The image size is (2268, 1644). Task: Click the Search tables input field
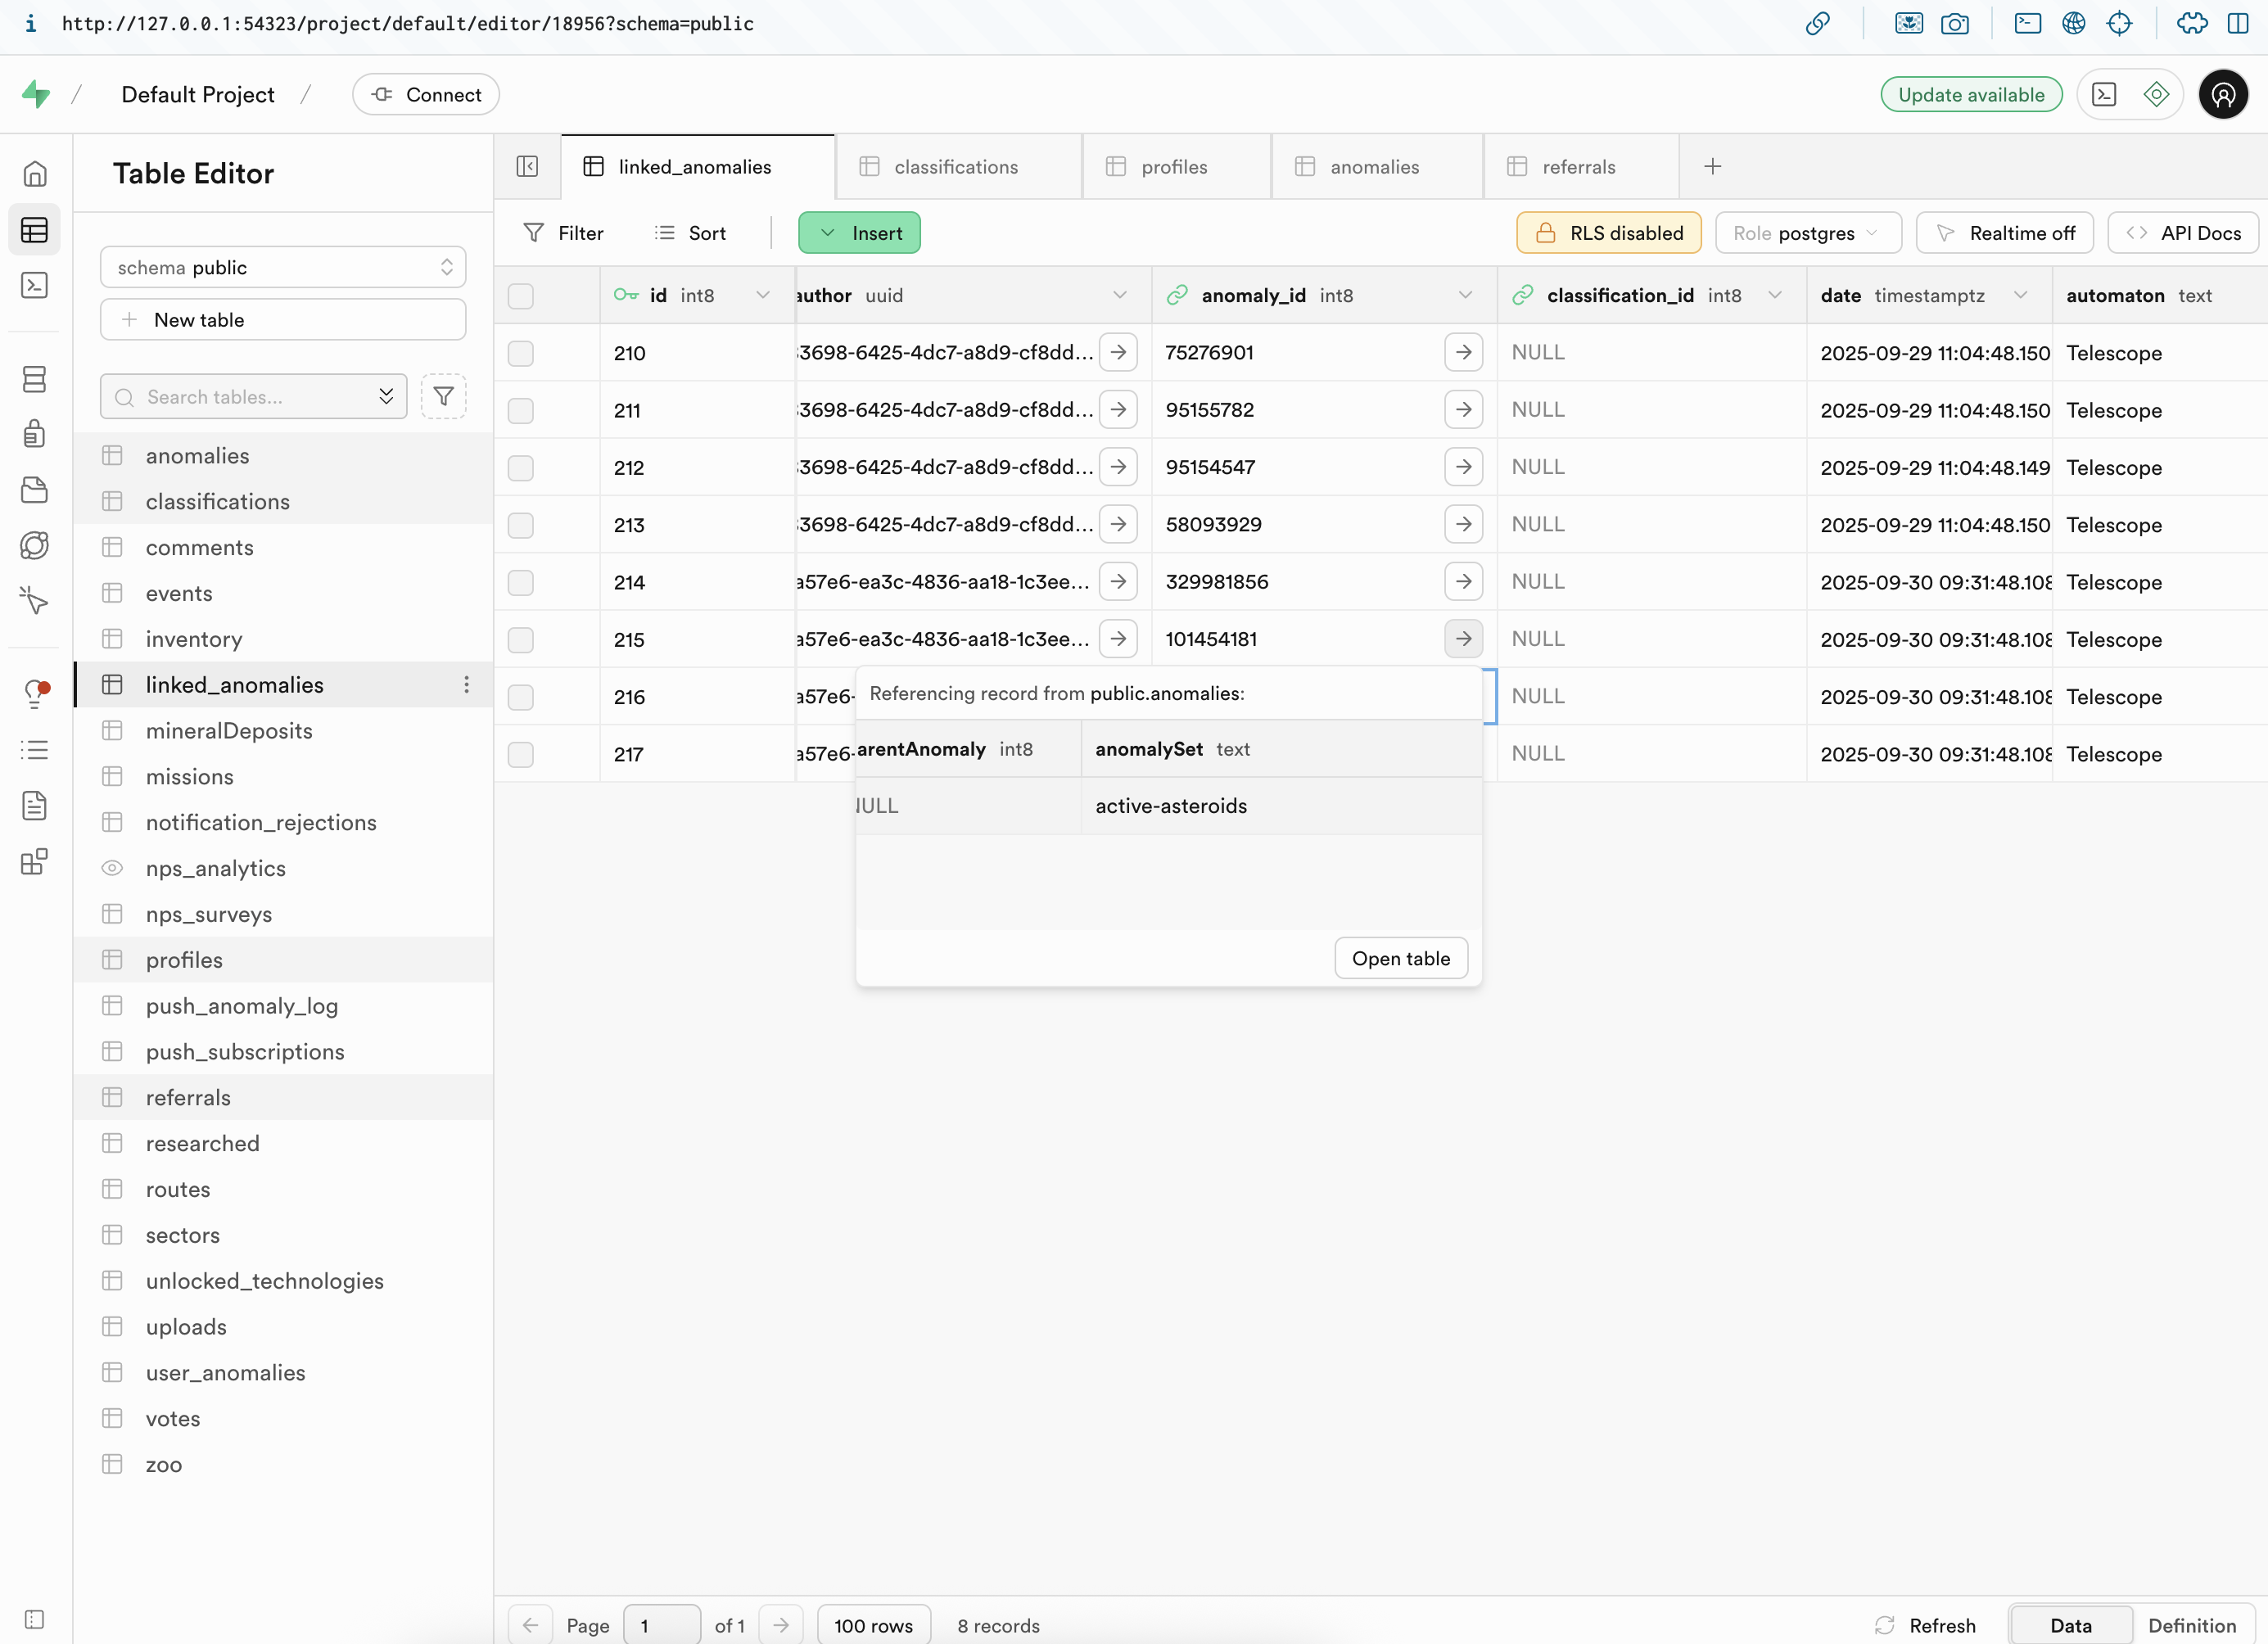click(255, 397)
